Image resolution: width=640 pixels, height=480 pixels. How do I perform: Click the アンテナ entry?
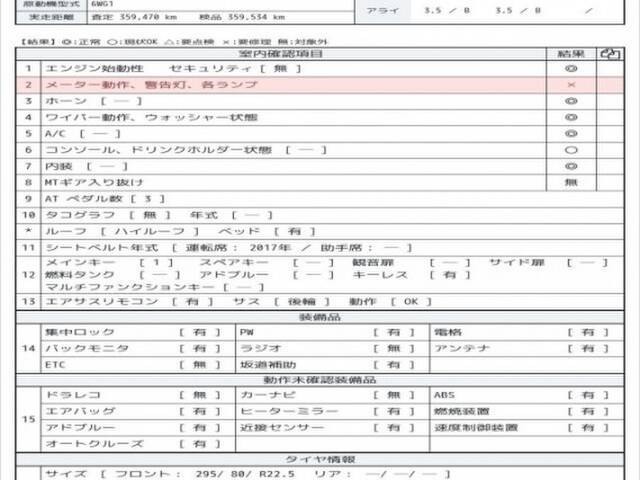tap(521, 349)
